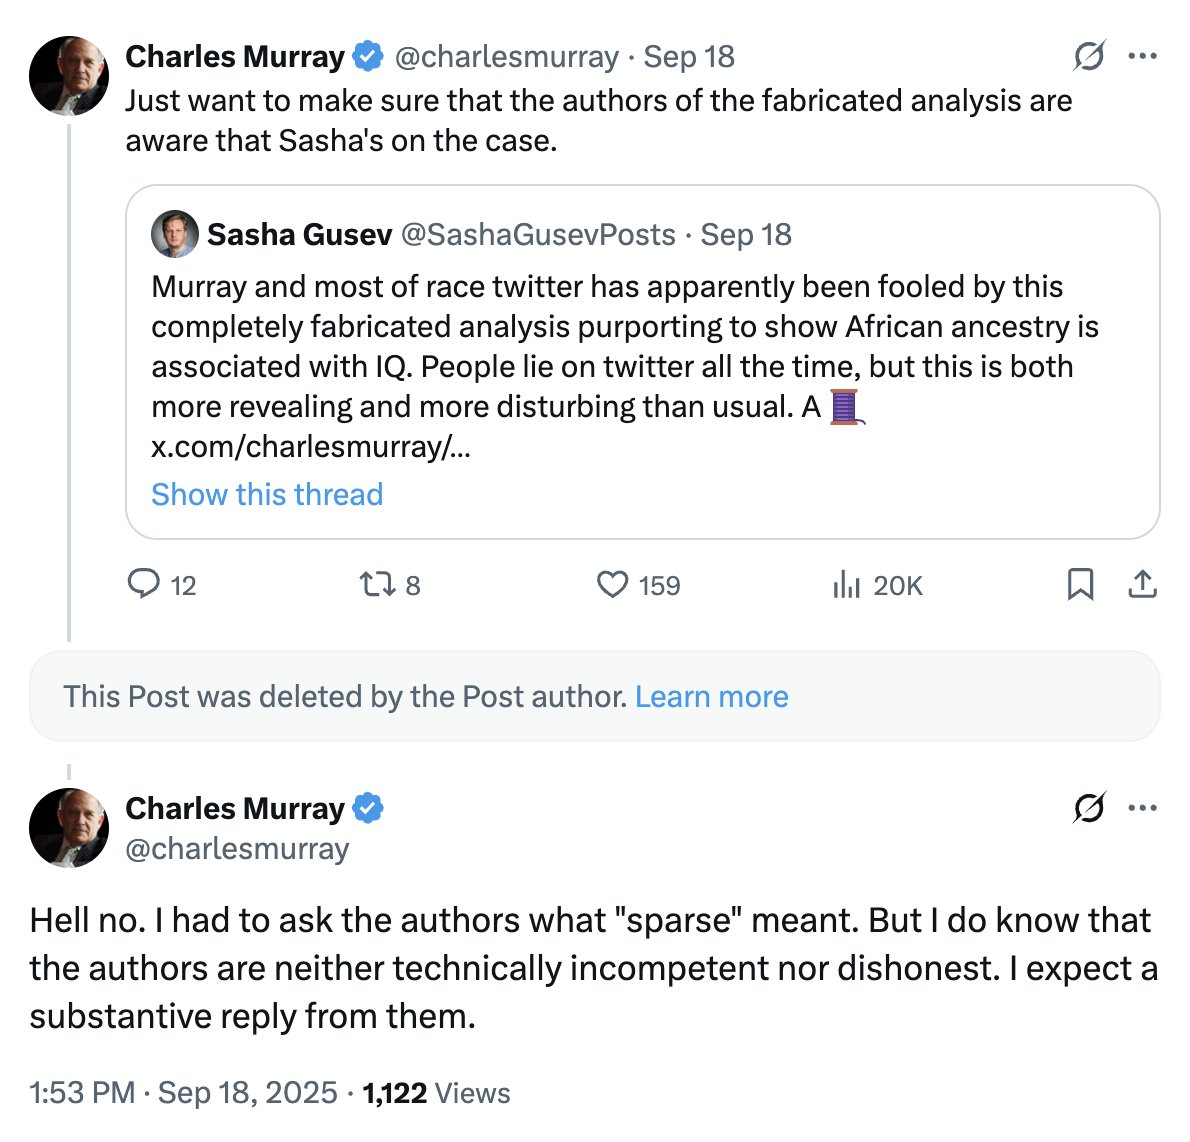This screenshot has width=1190, height=1142.
Task: Click Charles Murray's avatar on bottom post
Action: [69, 827]
